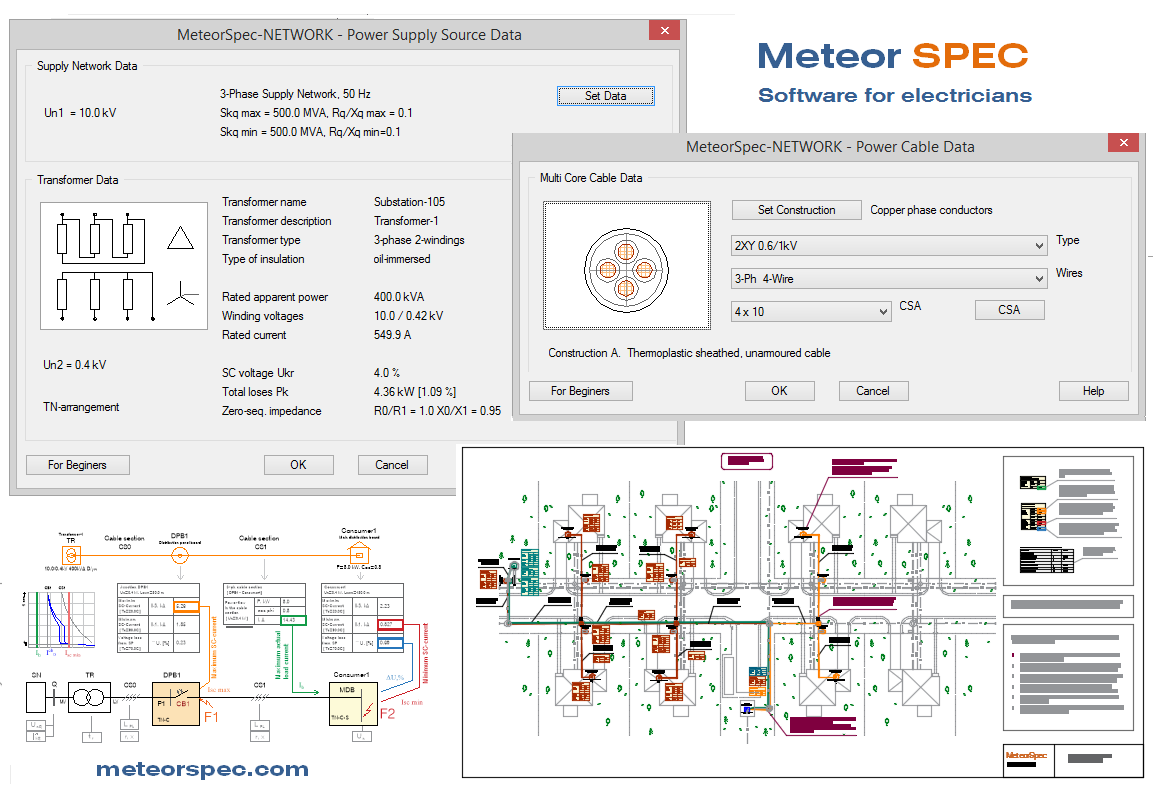1160x803 pixels.
Task: Open the Wires dropdown showing 3-Ph 4-Wire
Action: point(888,279)
